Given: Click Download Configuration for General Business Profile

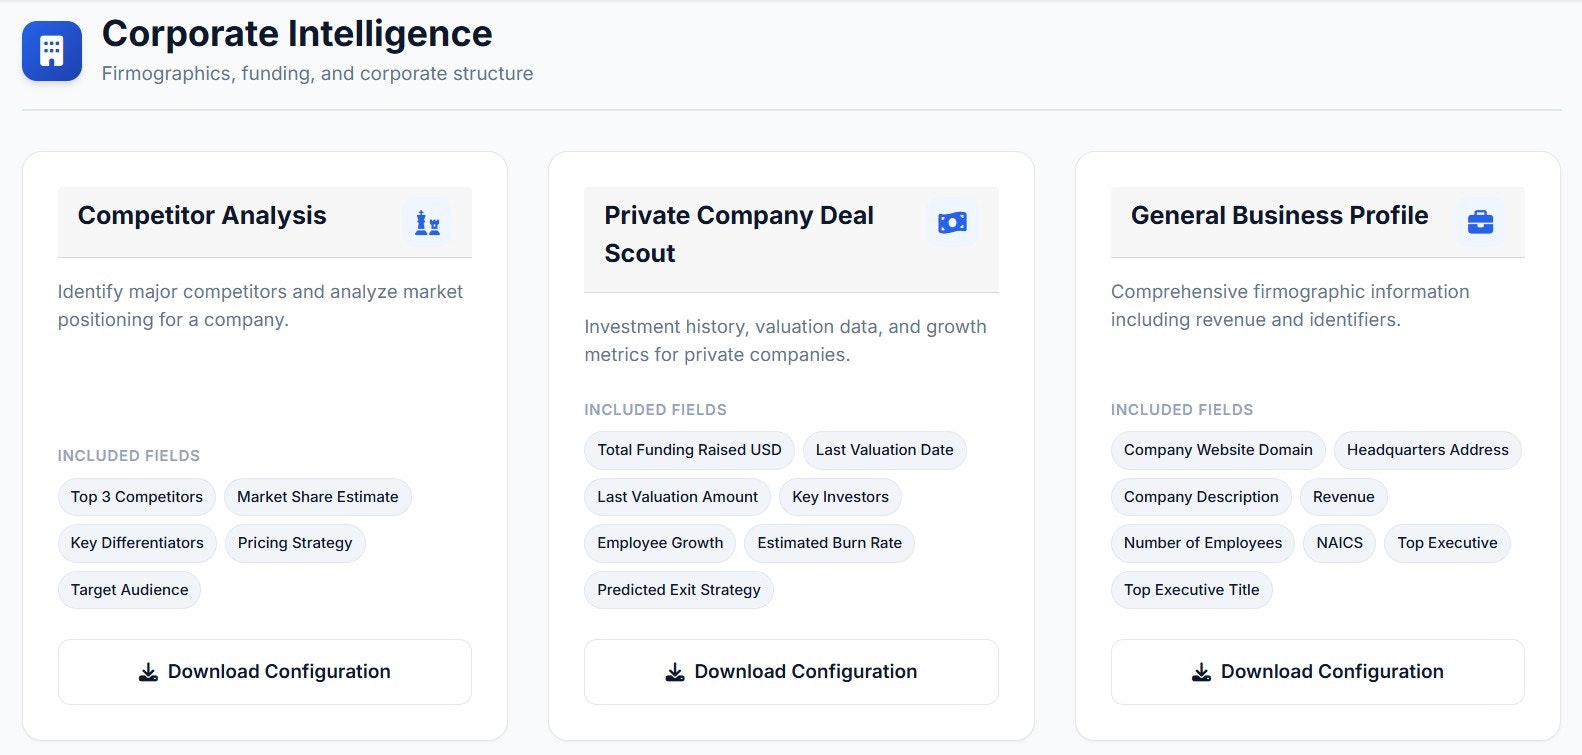Looking at the screenshot, I should pyautogui.click(x=1316, y=671).
